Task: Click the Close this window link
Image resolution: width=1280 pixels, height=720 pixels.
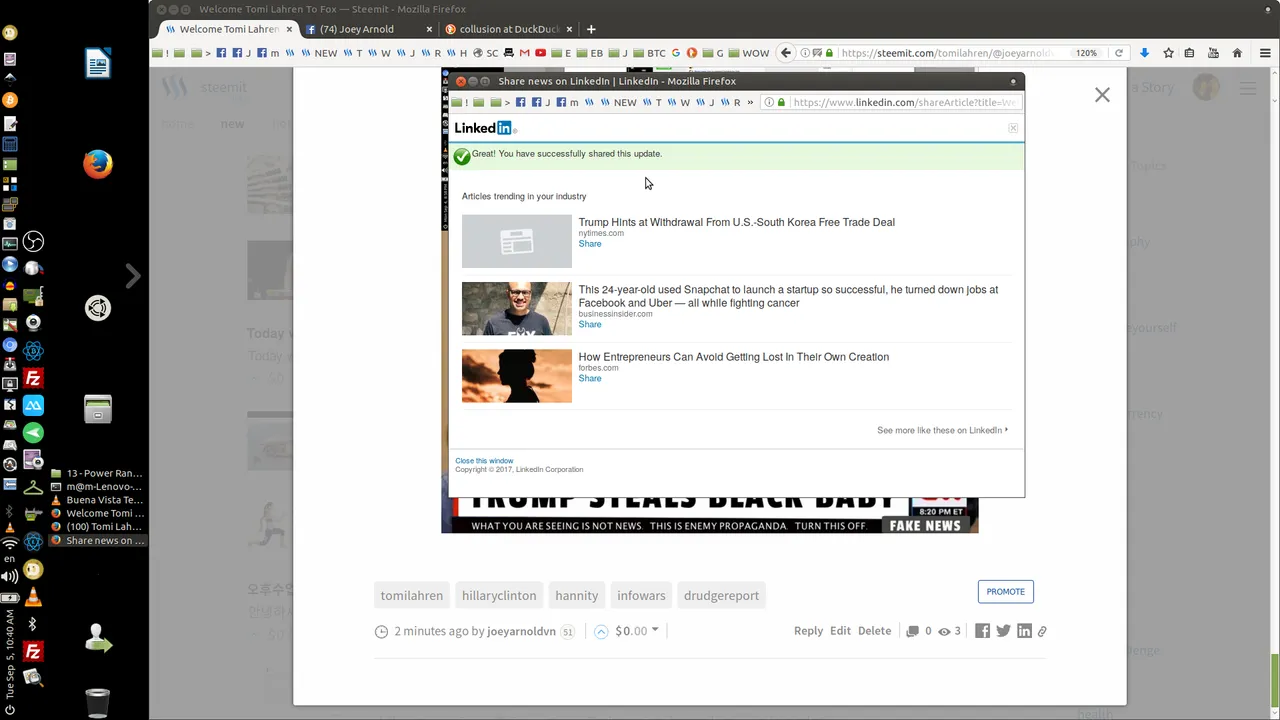Action: click(x=484, y=461)
